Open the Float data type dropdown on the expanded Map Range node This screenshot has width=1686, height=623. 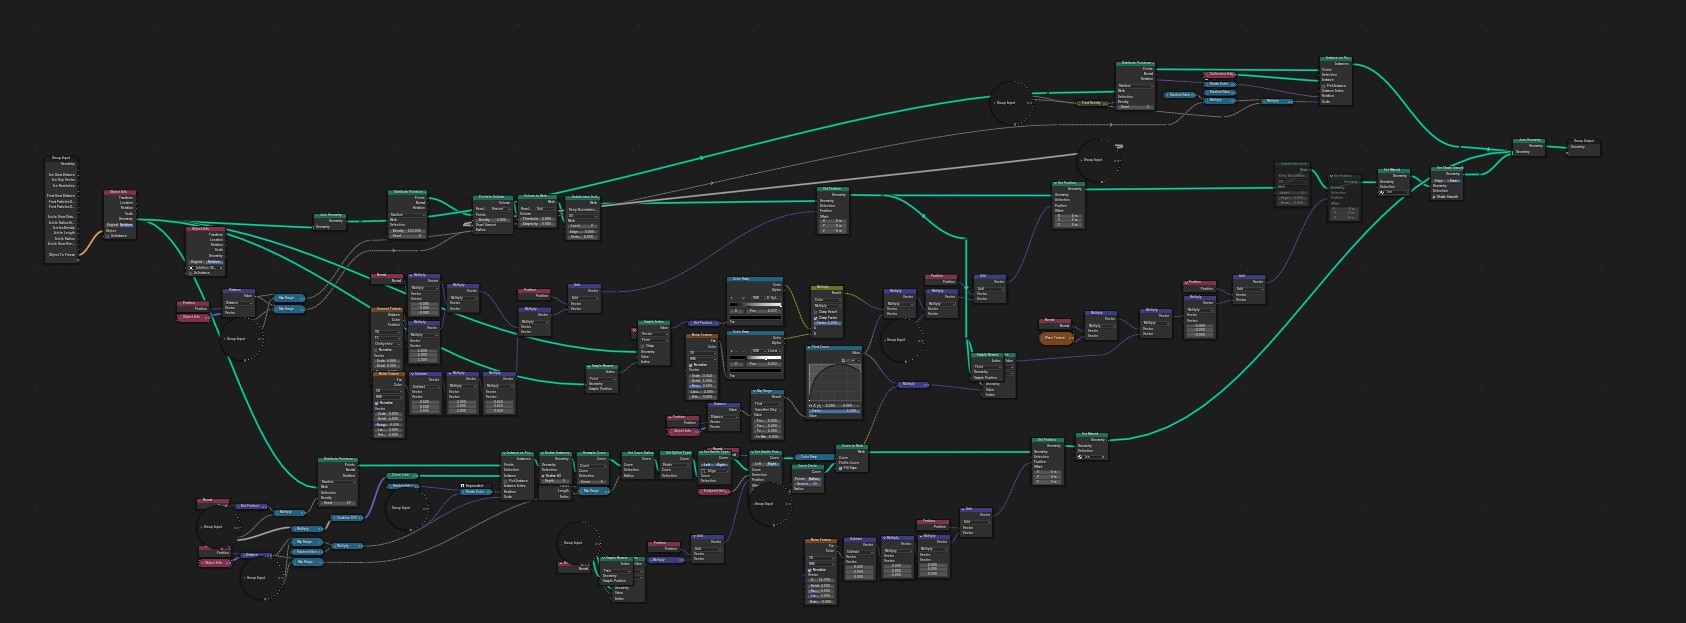click(765, 404)
